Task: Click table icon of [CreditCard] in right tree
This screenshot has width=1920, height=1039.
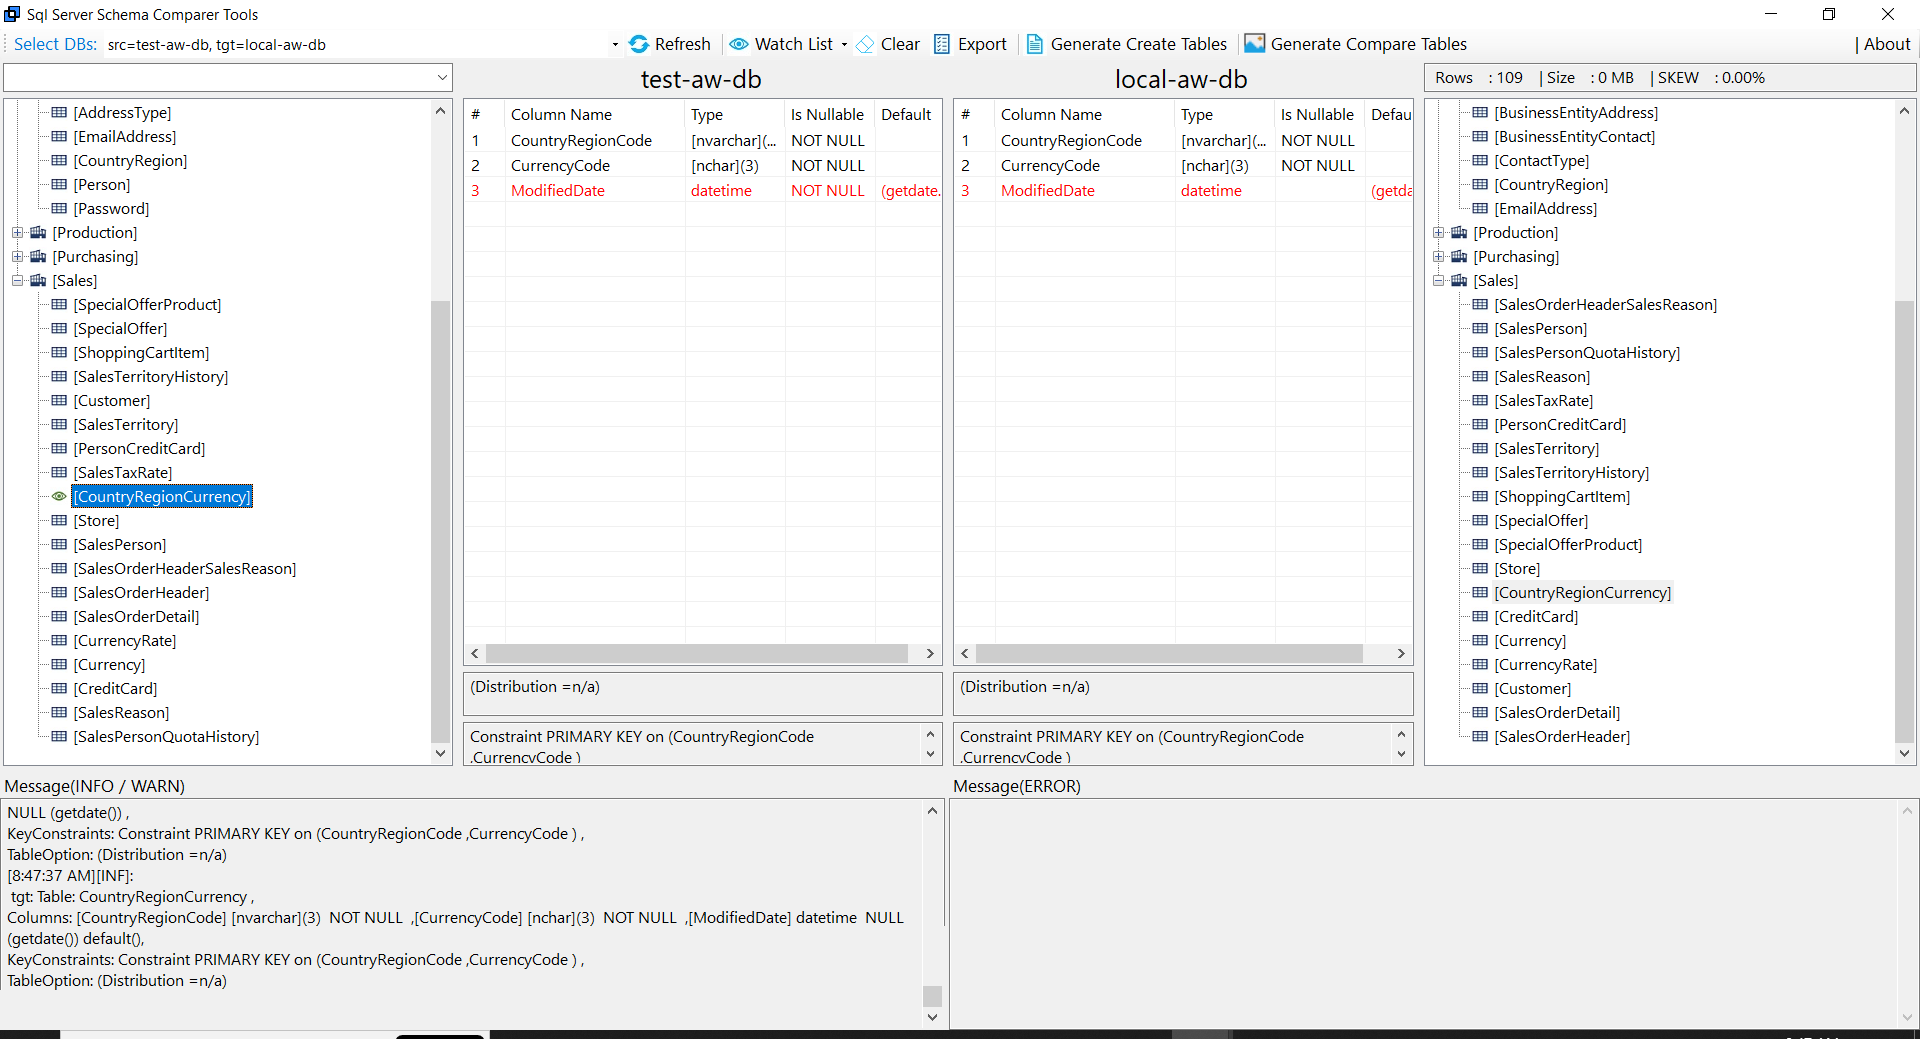Action: pyautogui.click(x=1480, y=616)
